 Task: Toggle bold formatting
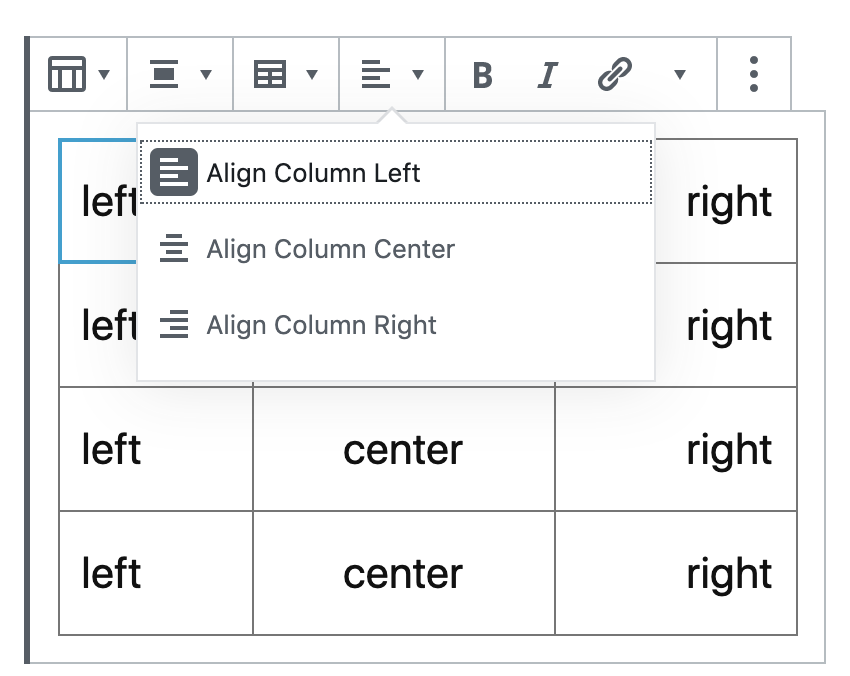(x=482, y=75)
